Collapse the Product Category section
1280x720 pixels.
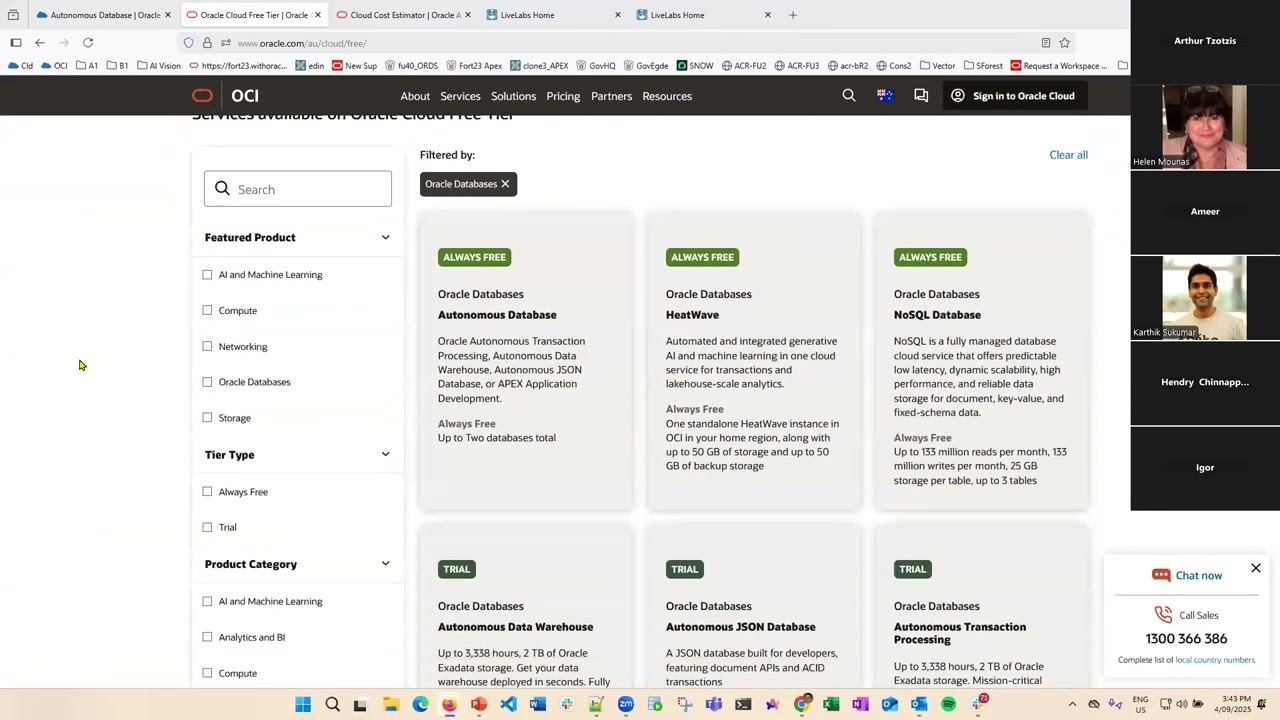pos(385,564)
